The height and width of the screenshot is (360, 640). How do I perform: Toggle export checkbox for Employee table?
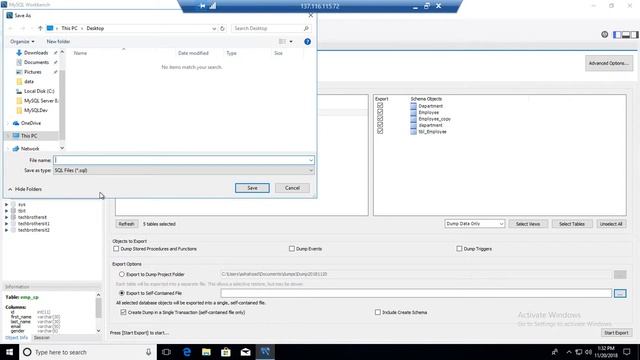(380, 112)
